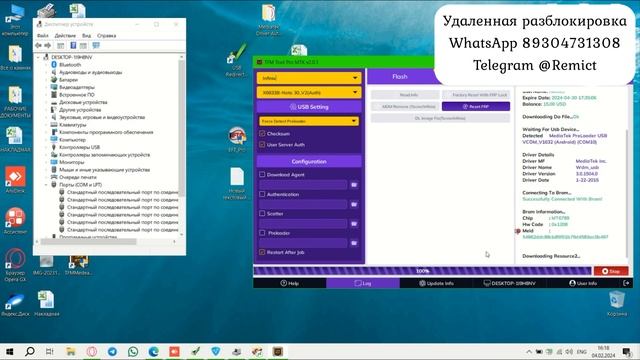Open the Opera GX browser shortcut
Image resolution: width=640 pixels, height=360 pixels.
[15, 265]
